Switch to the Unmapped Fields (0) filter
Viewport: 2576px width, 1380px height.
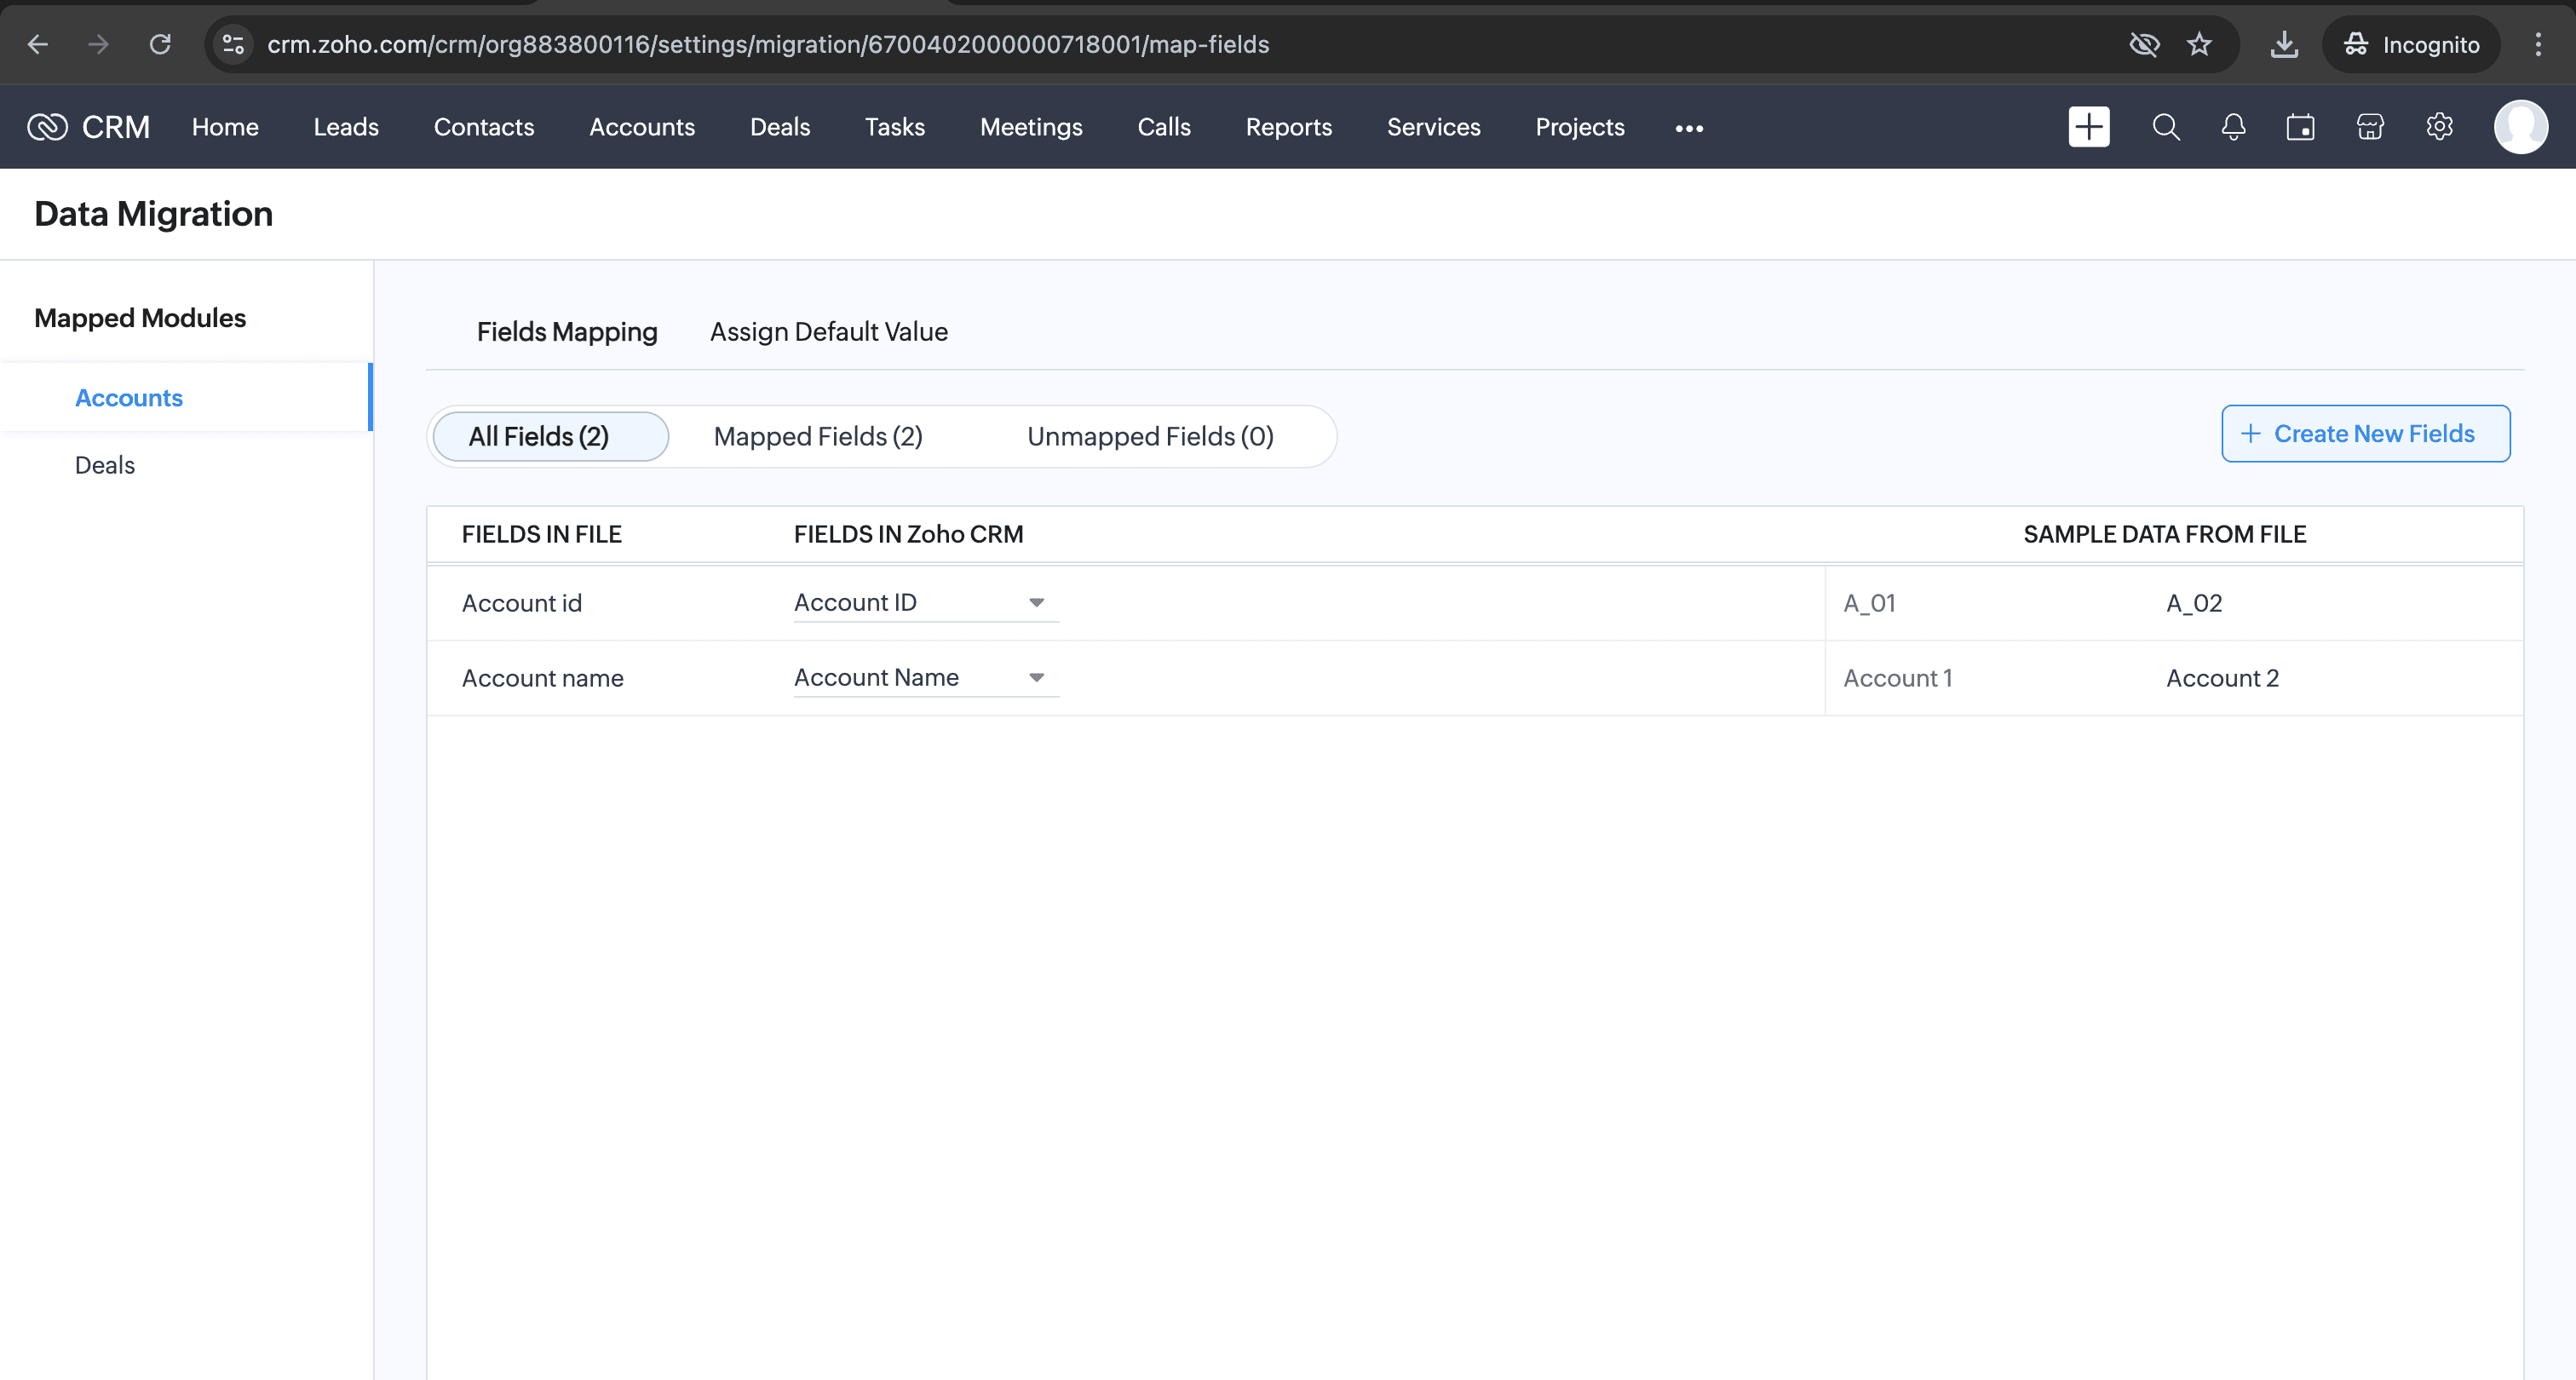tap(1149, 436)
